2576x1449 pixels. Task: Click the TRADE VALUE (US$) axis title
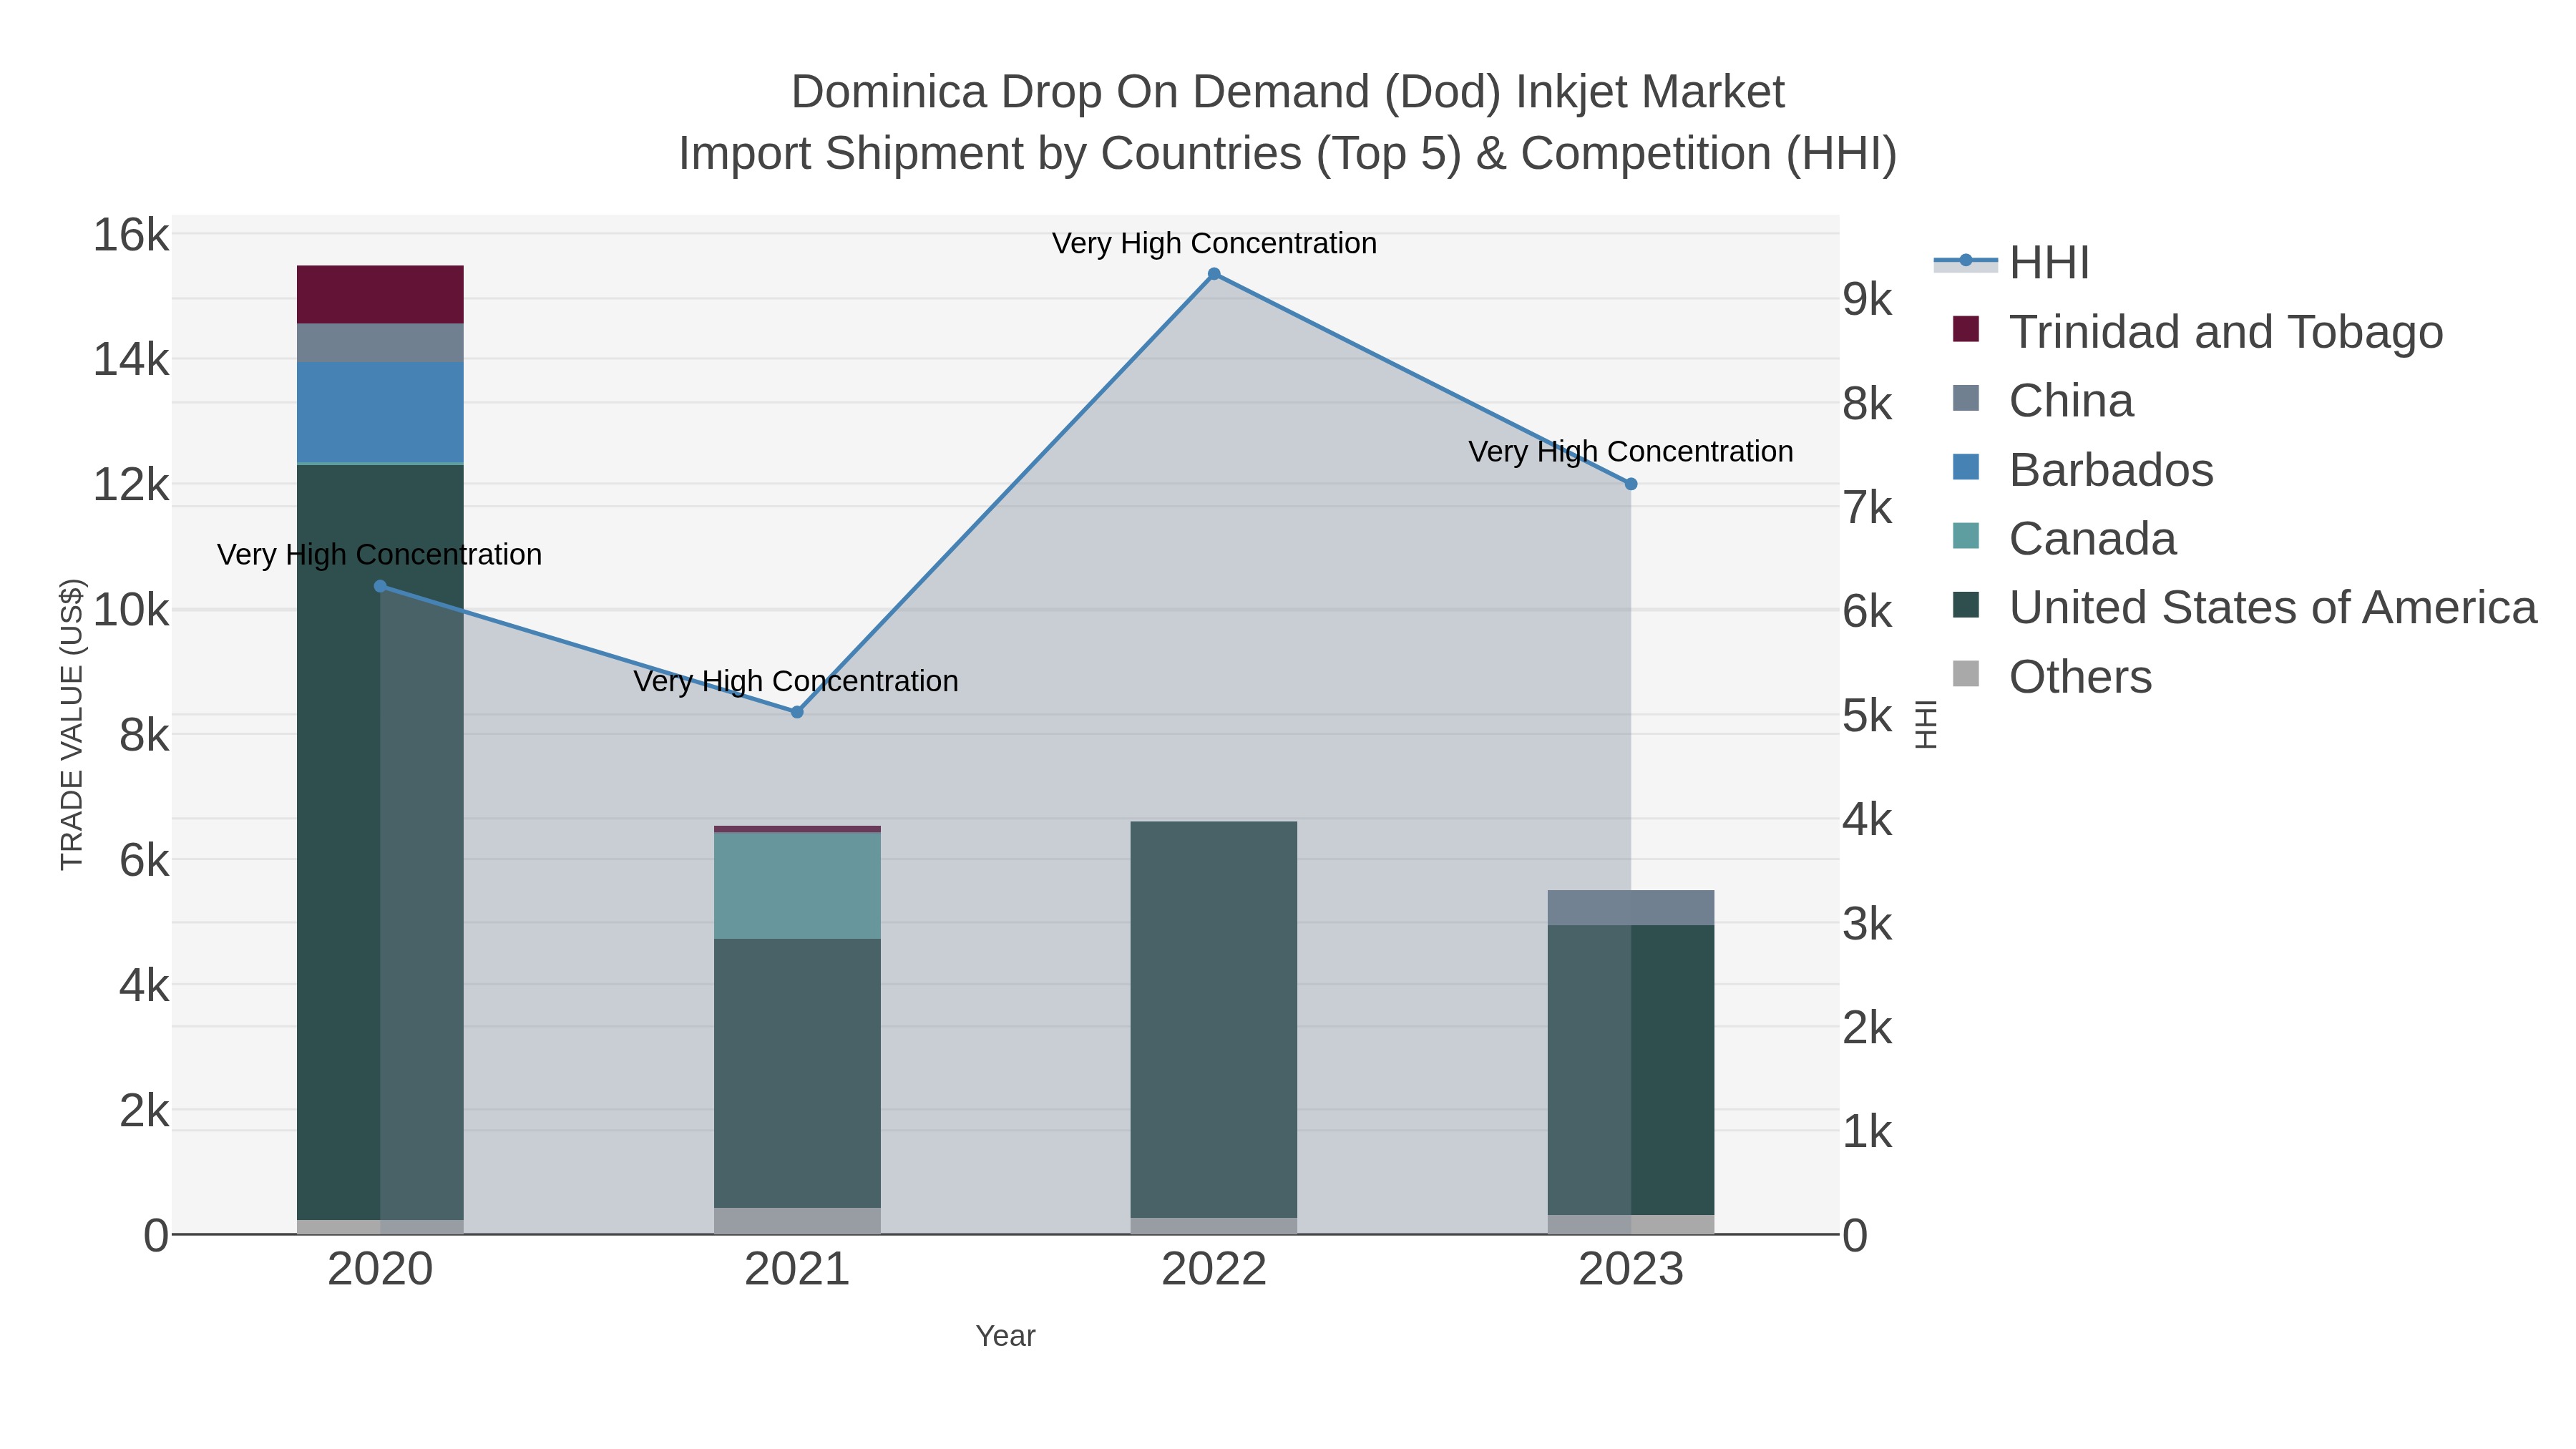pyautogui.click(x=72, y=724)
